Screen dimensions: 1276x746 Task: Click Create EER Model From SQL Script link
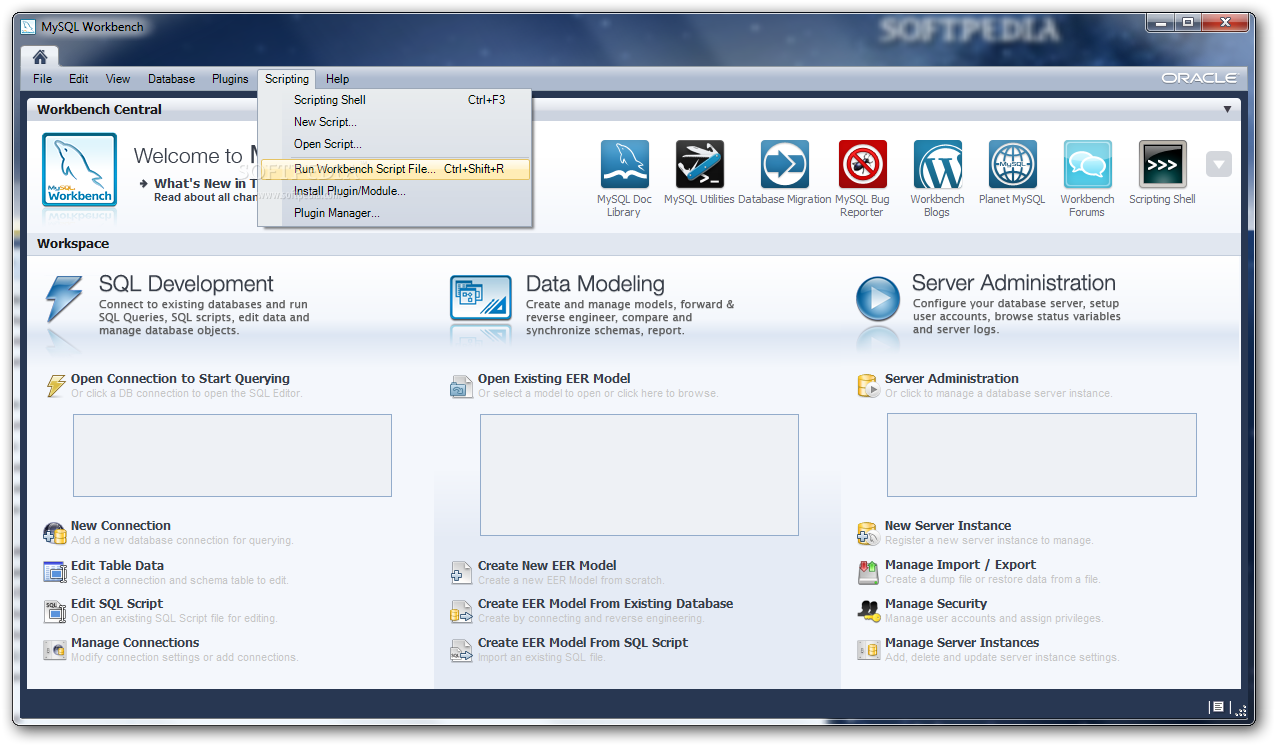(x=583, y=643)
